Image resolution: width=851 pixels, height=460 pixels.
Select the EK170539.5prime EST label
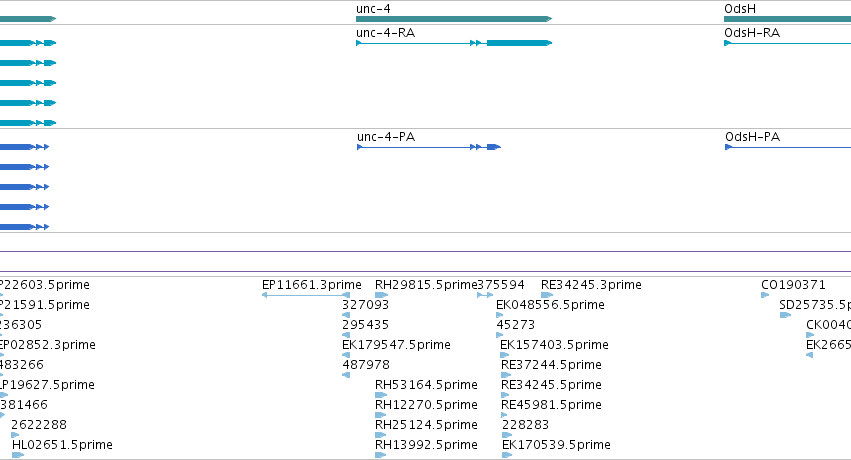pyautogui.click(x=556, y=445)
